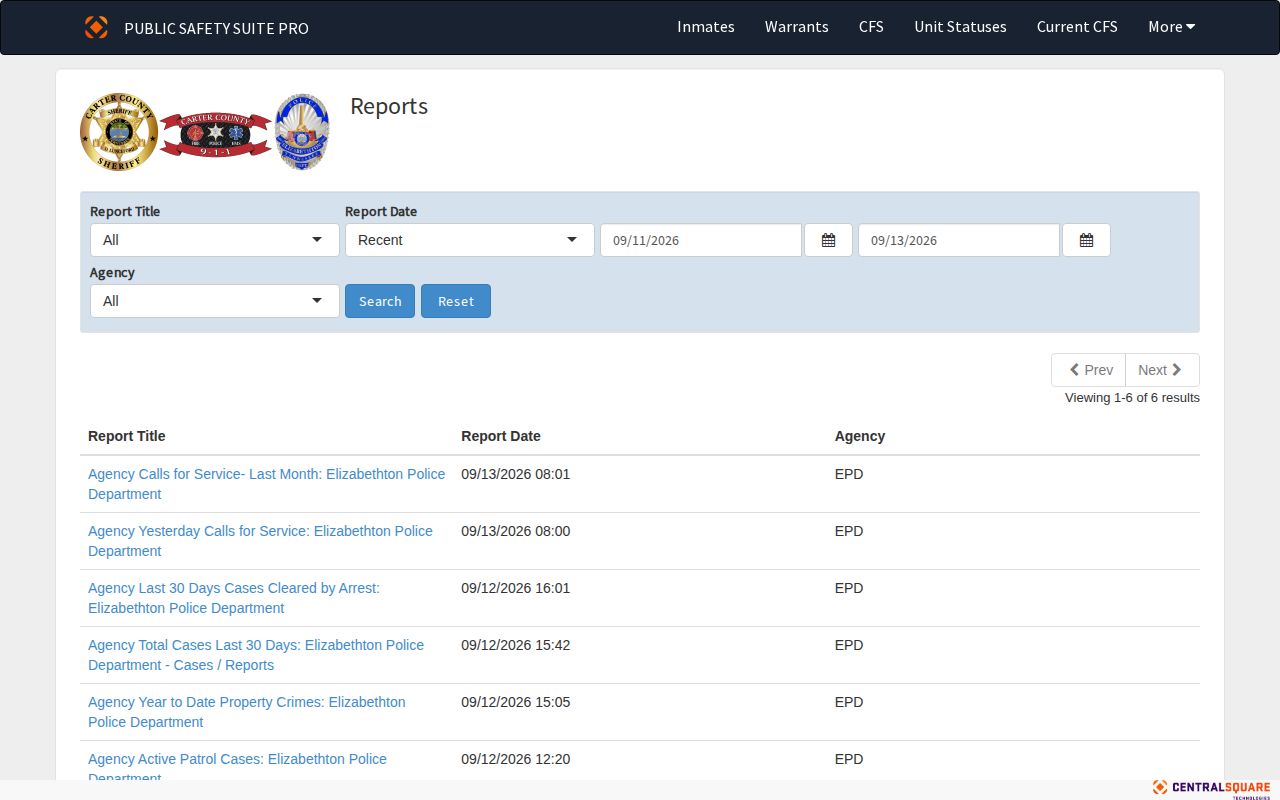Click the start date field 09/11/2026
This screenshot has height=800, width=1280.
701,240
